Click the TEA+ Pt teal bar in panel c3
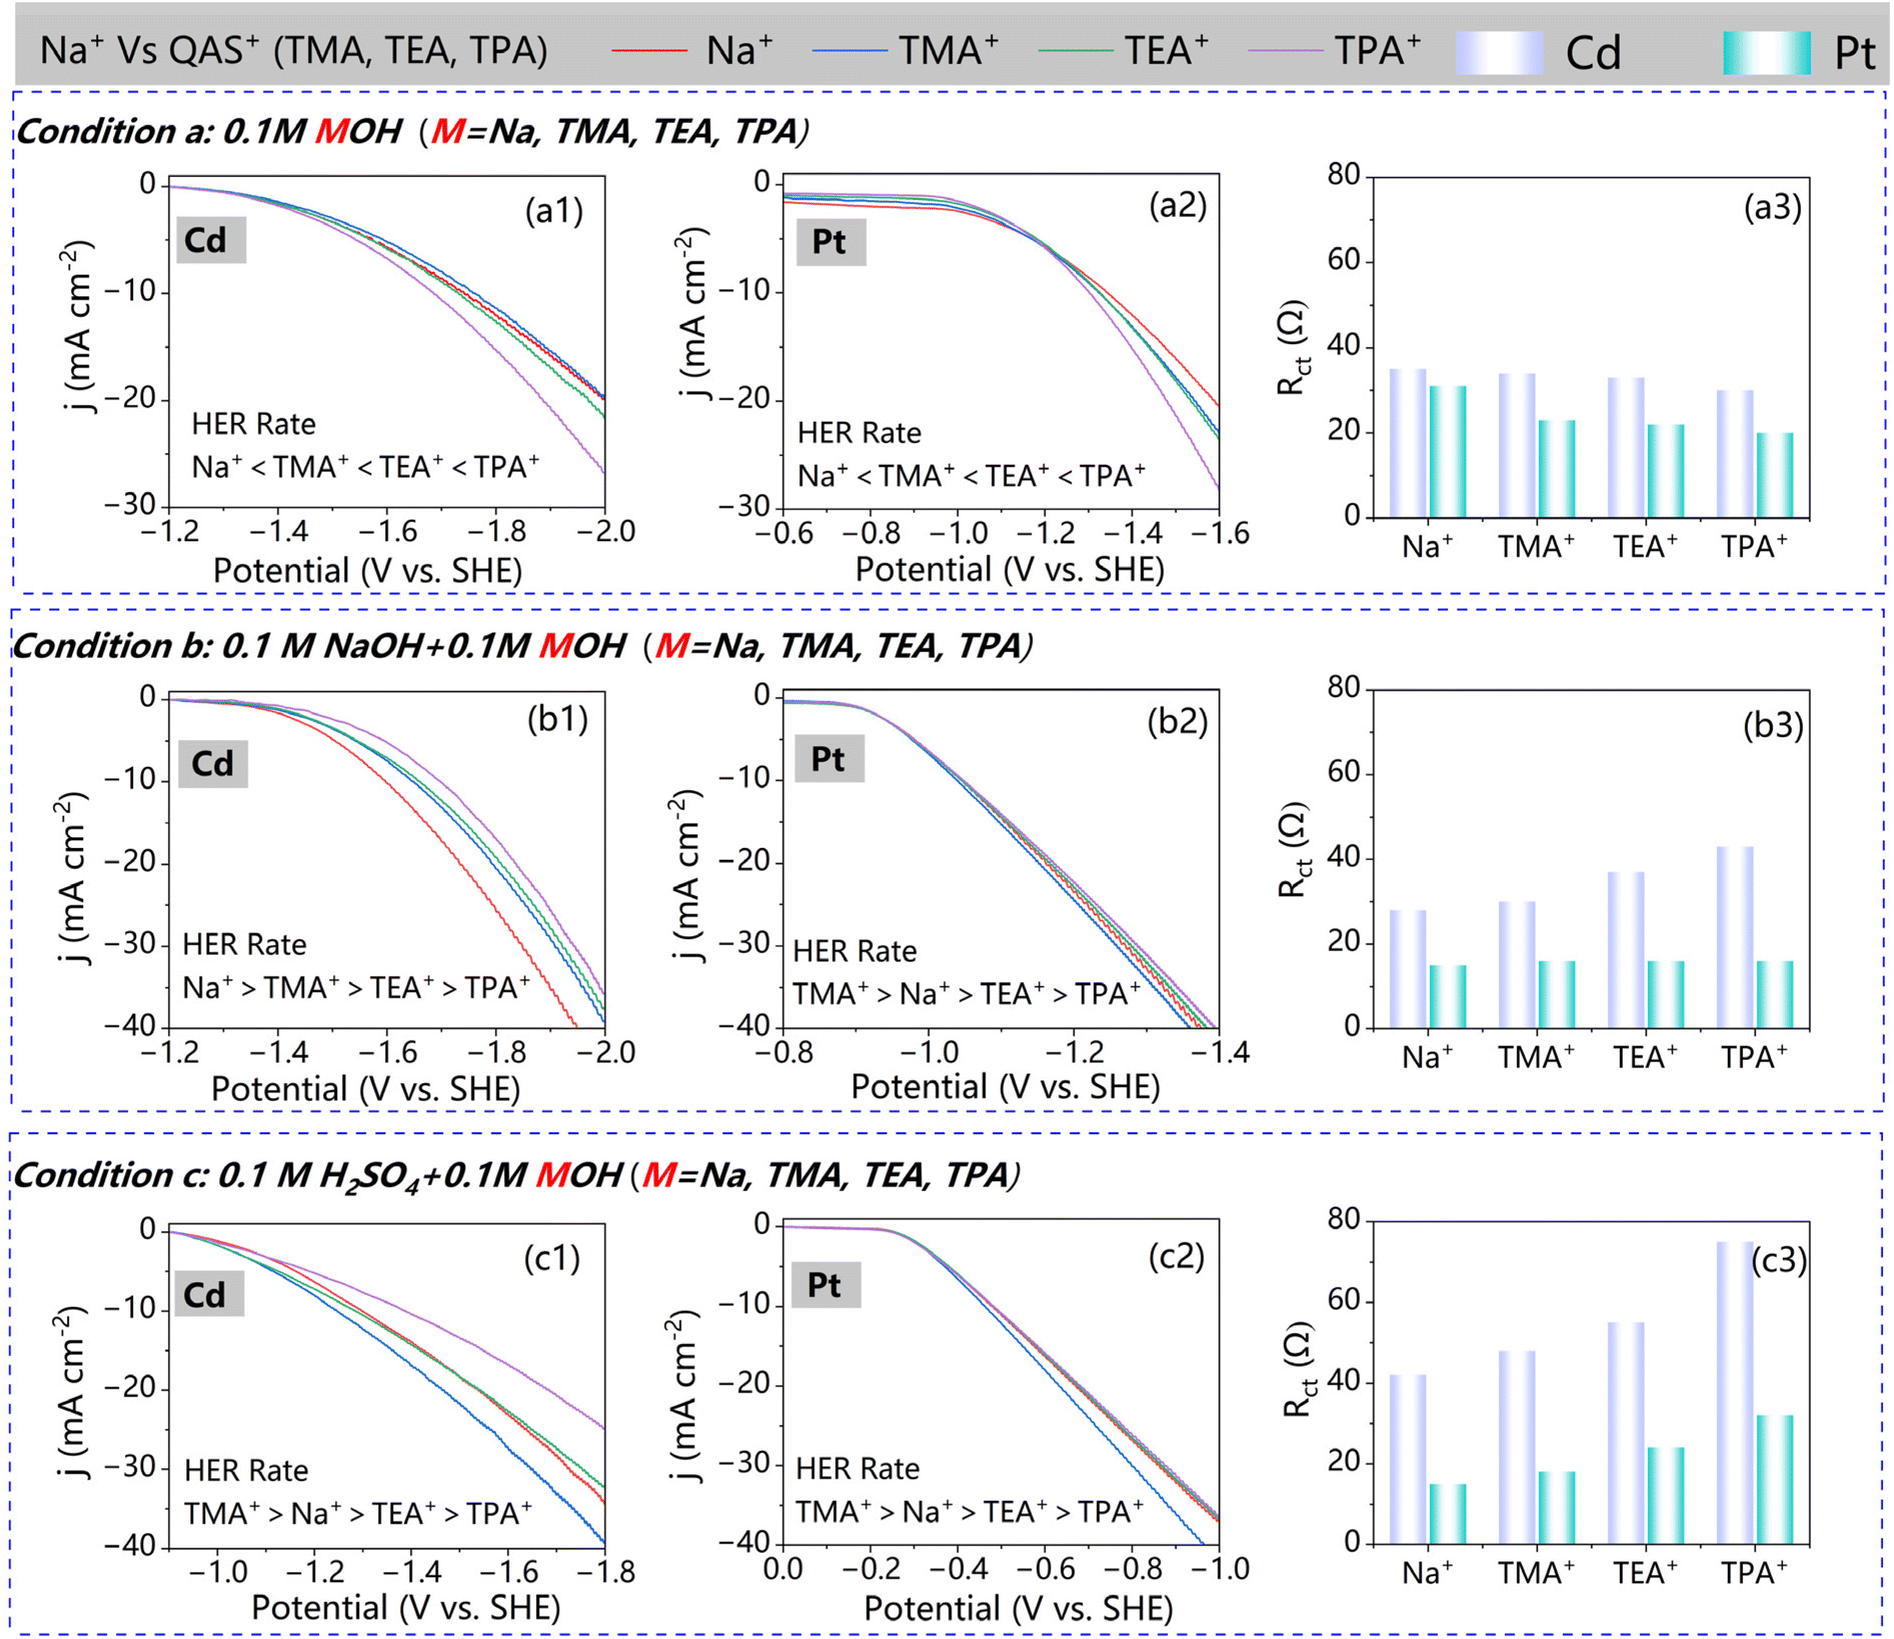 (x=1666, y=1495)
